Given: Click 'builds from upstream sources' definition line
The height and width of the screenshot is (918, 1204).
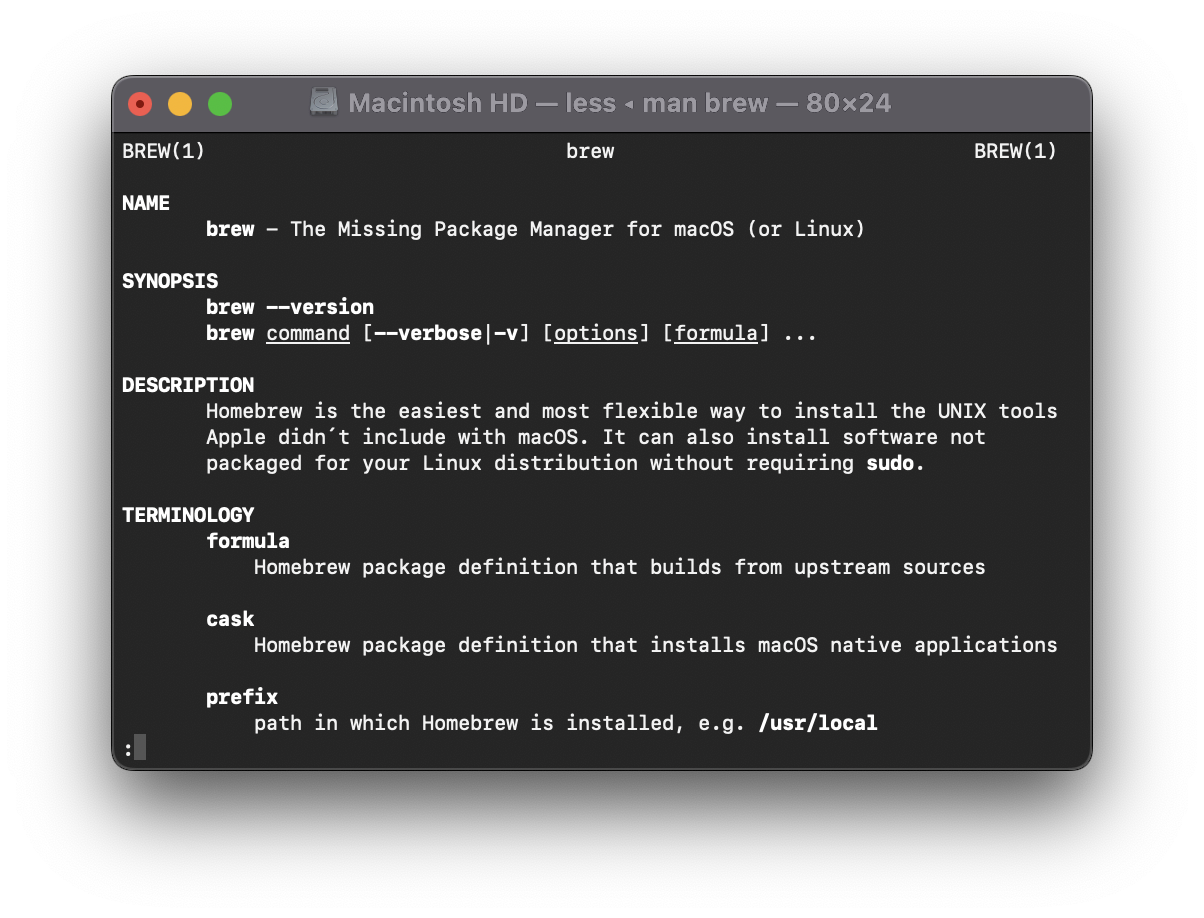Looking at the screenshot, I should tap(818, 567).
